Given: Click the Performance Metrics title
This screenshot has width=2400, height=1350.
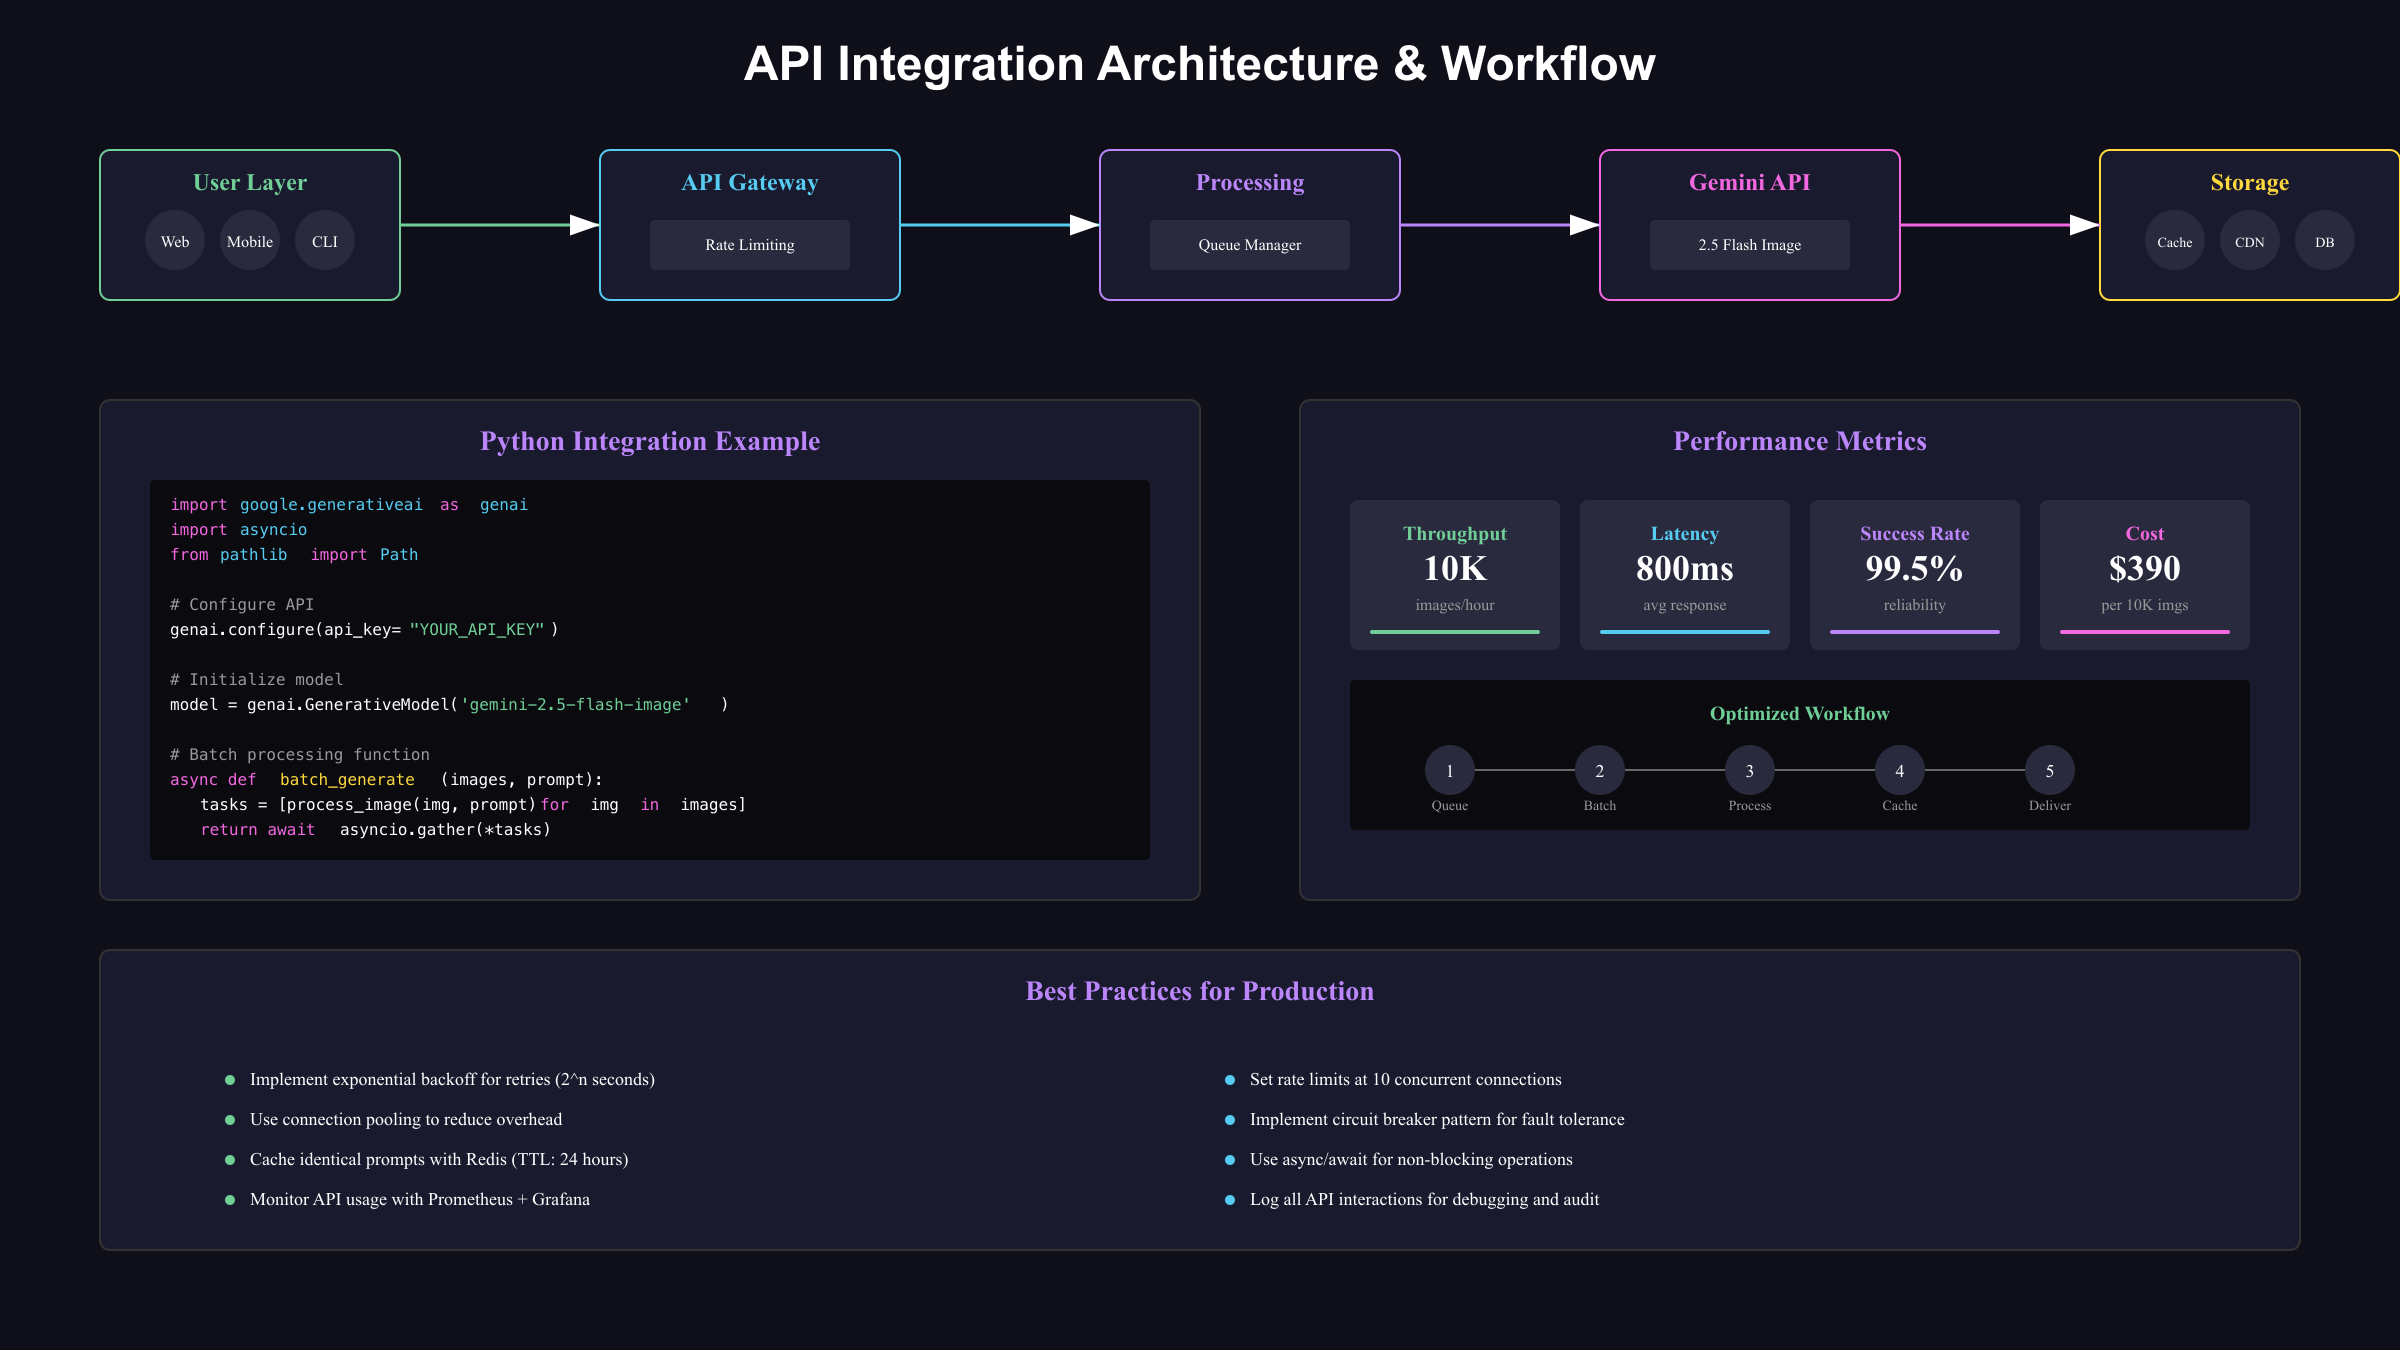Looking at the screenshot, I should pyautogui.click(x=1800, y=441).
